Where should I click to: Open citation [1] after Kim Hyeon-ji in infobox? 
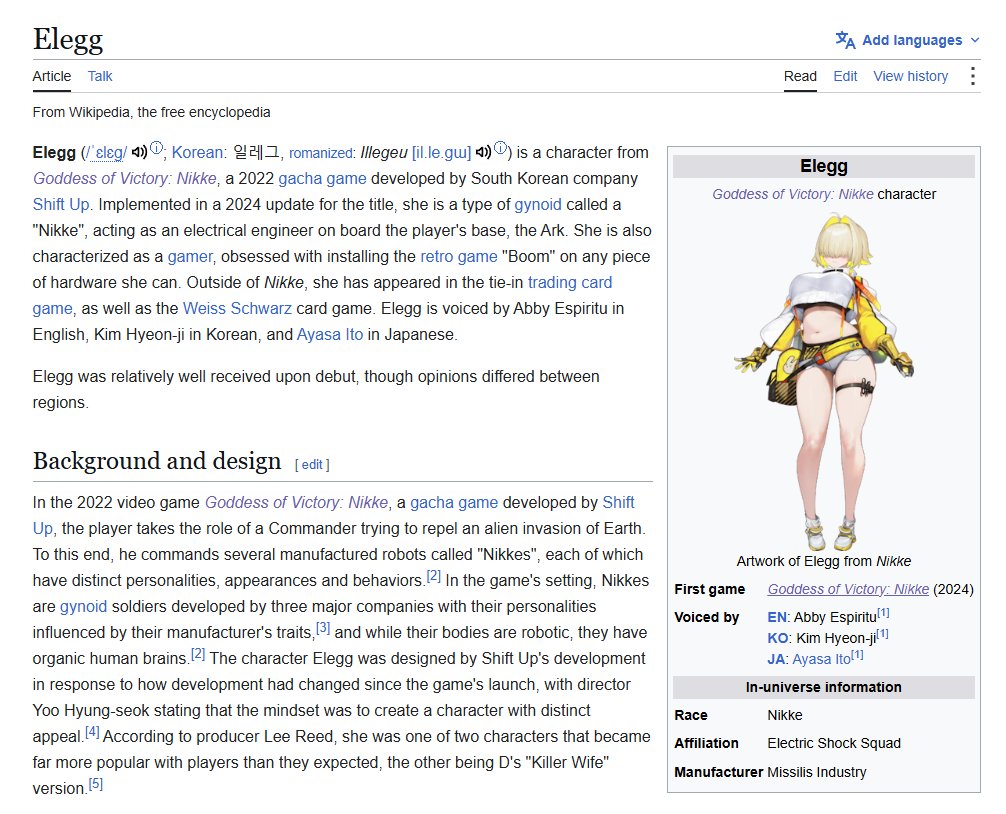pos(882,634)
